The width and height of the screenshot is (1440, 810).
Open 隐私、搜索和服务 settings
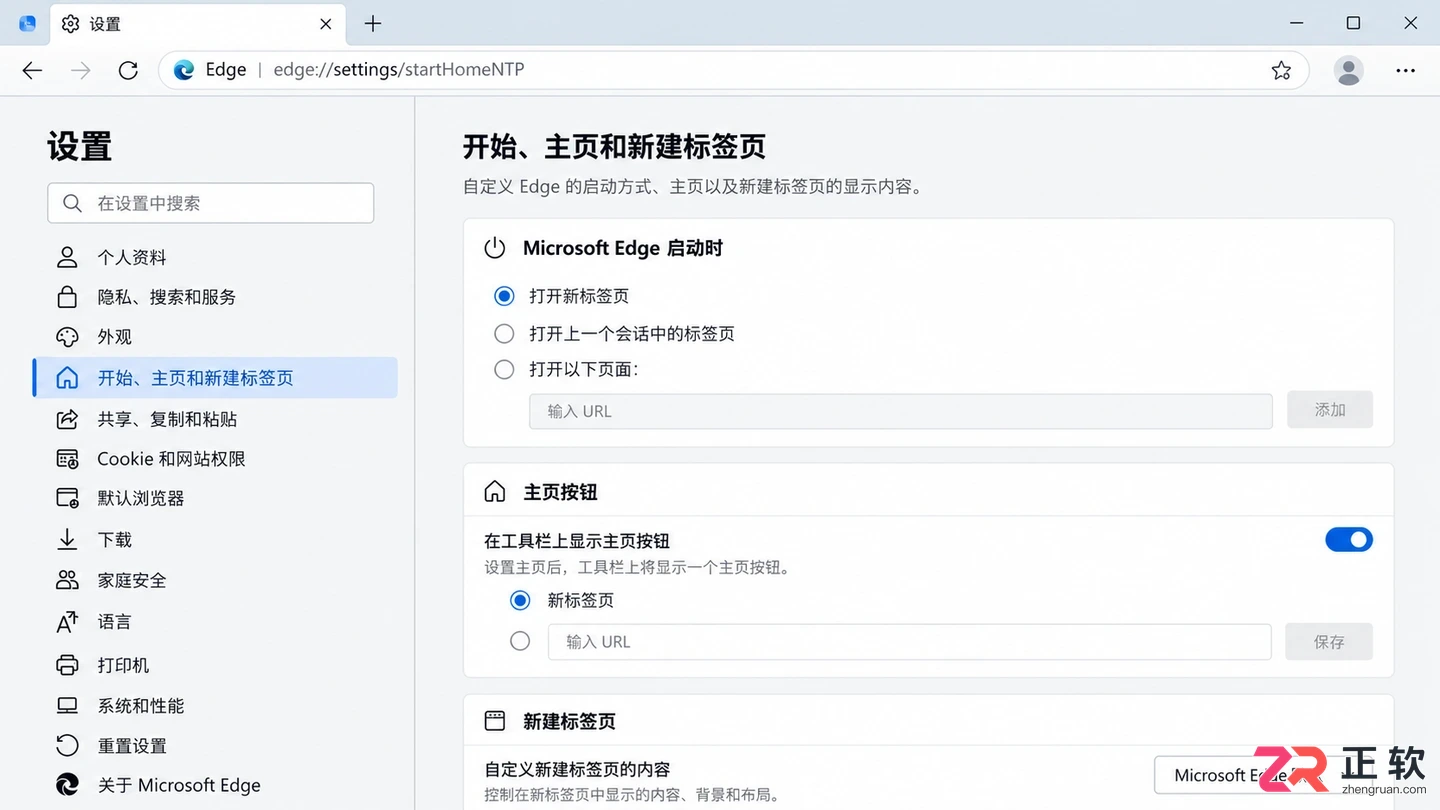pos(215,297)
